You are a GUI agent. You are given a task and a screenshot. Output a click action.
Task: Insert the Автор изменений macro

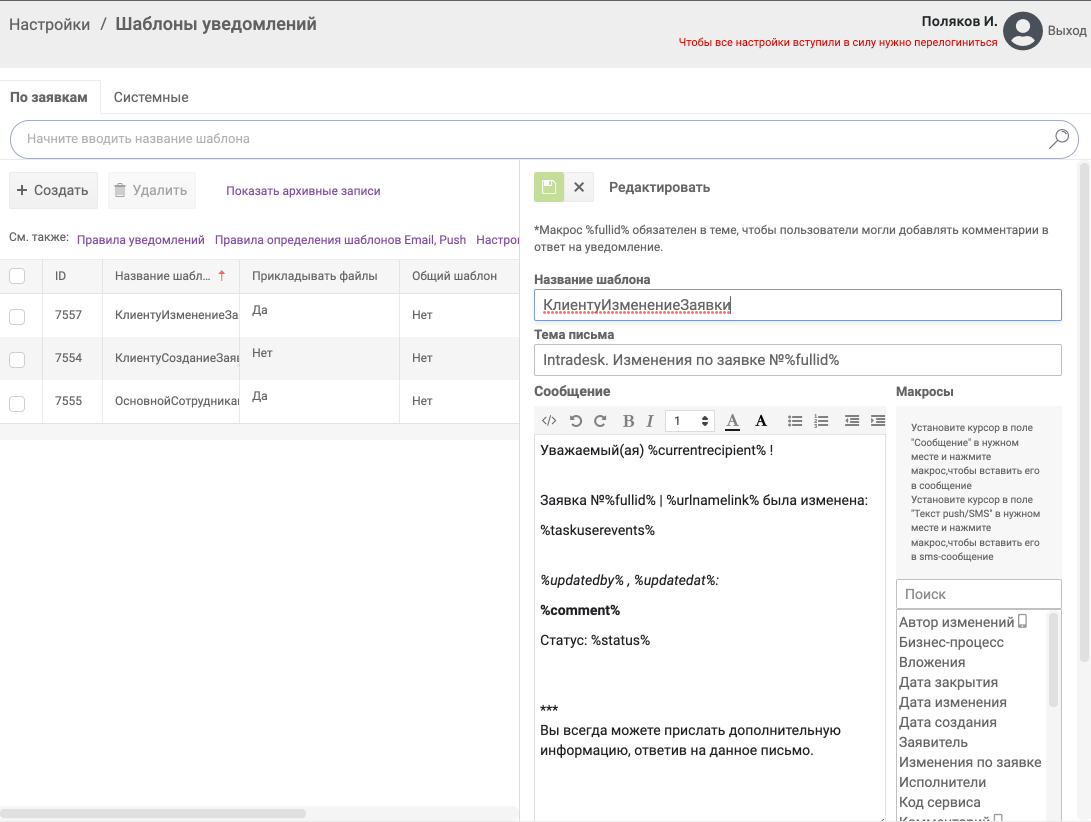(957, 622)
